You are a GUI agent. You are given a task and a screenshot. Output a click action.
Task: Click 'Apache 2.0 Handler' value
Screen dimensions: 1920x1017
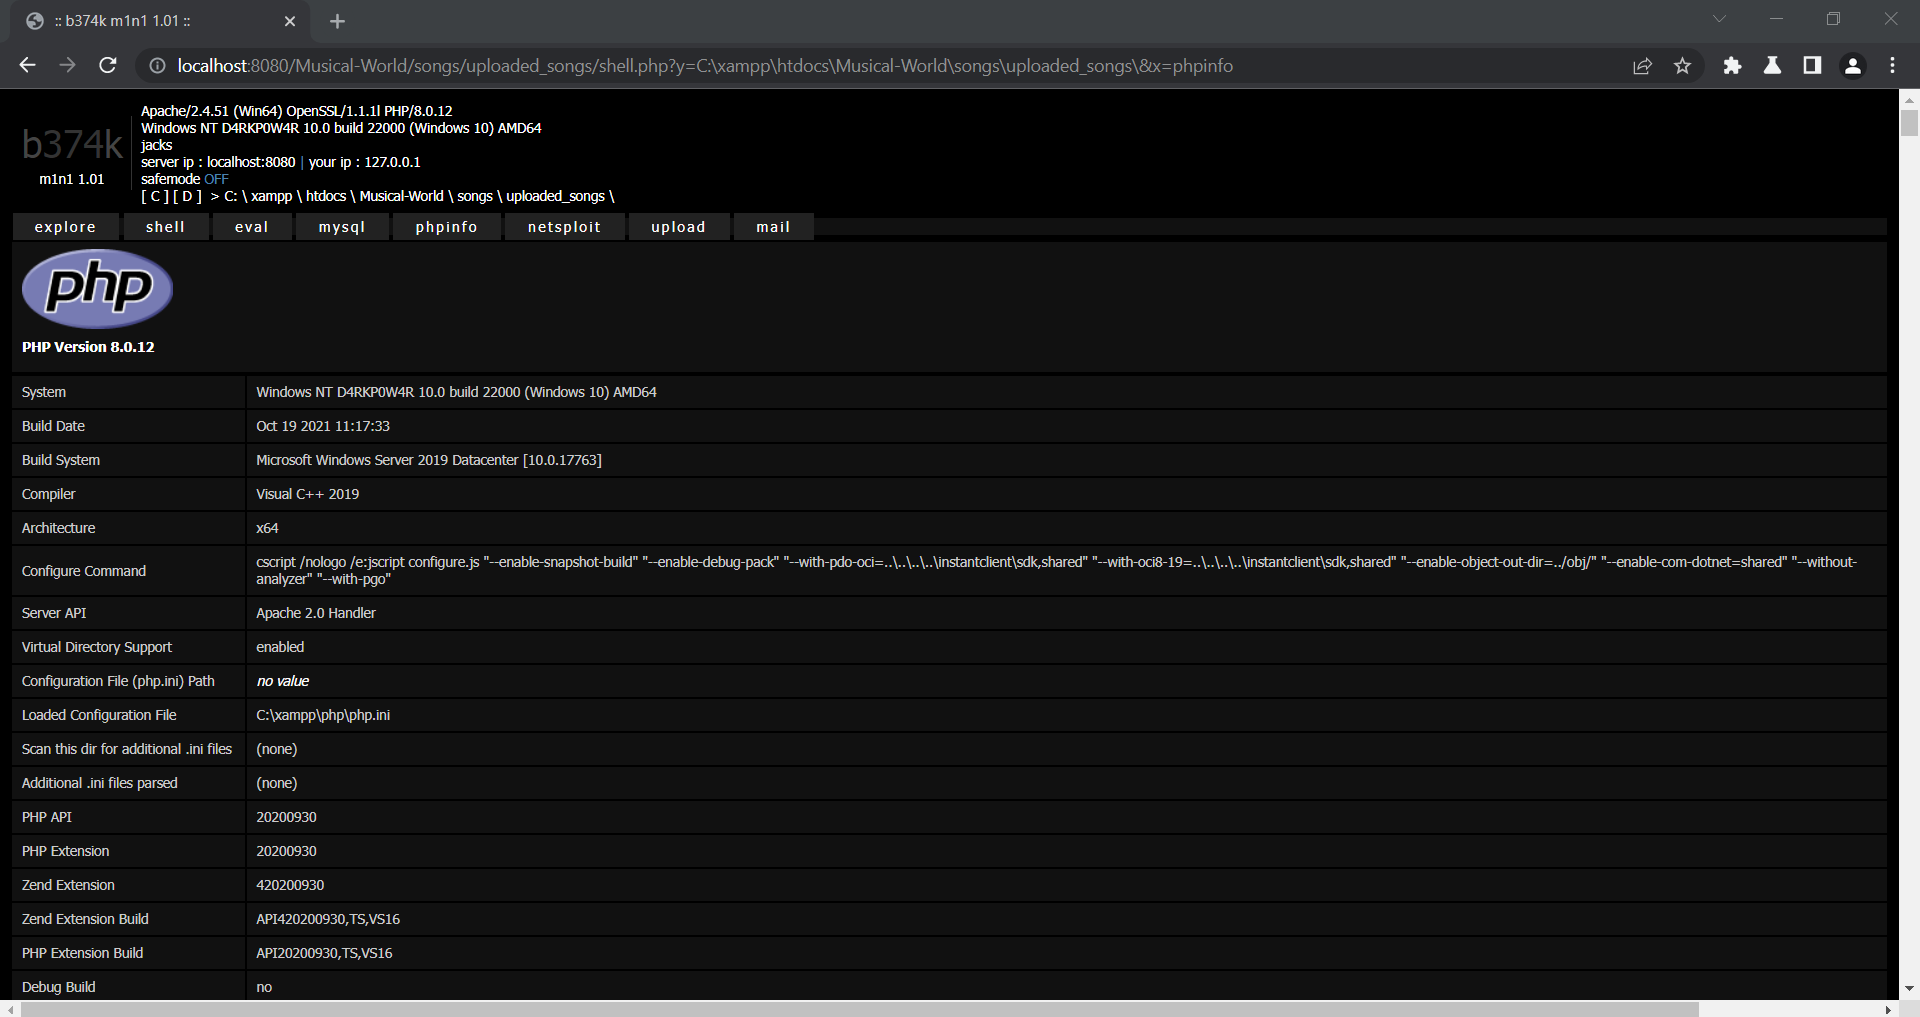click(x=316, y=613)
